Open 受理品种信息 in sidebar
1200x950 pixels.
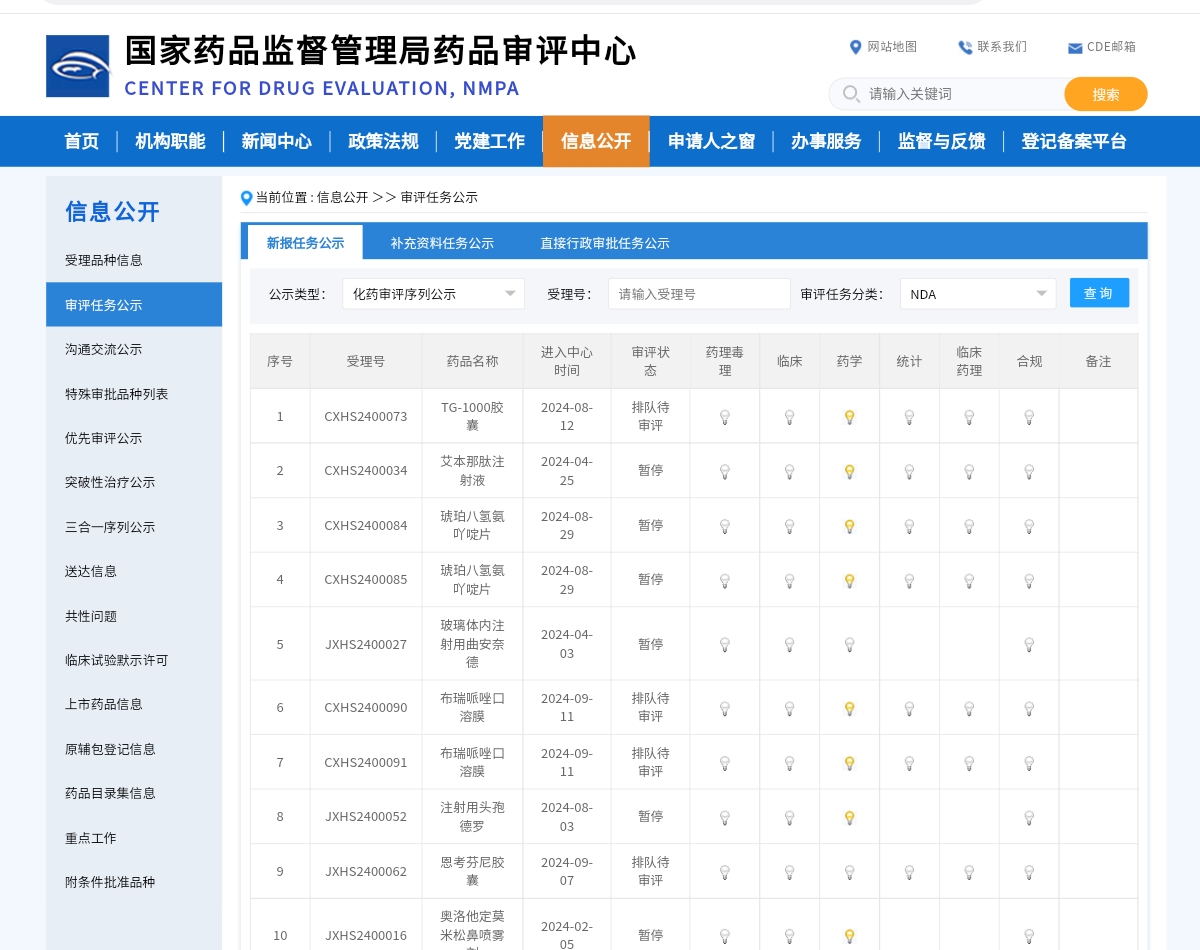pos(134,260)
